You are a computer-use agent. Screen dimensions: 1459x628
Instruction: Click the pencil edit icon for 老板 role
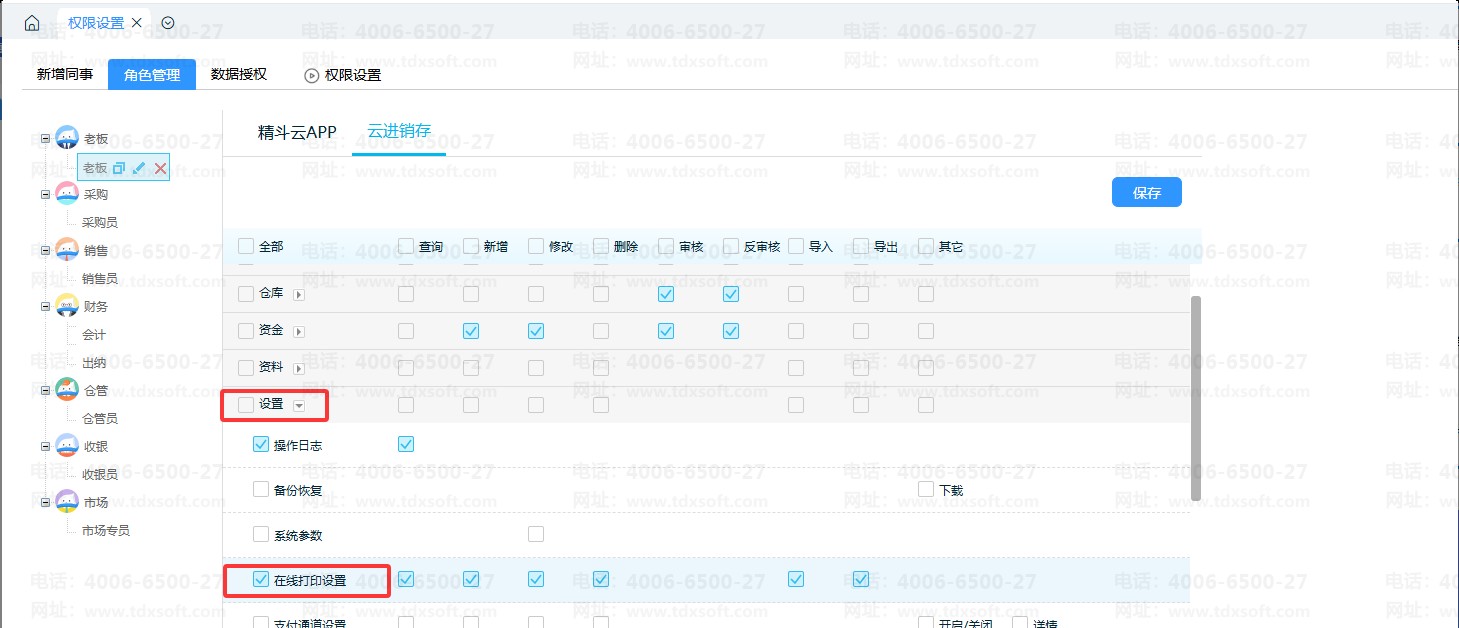[139, 168]
